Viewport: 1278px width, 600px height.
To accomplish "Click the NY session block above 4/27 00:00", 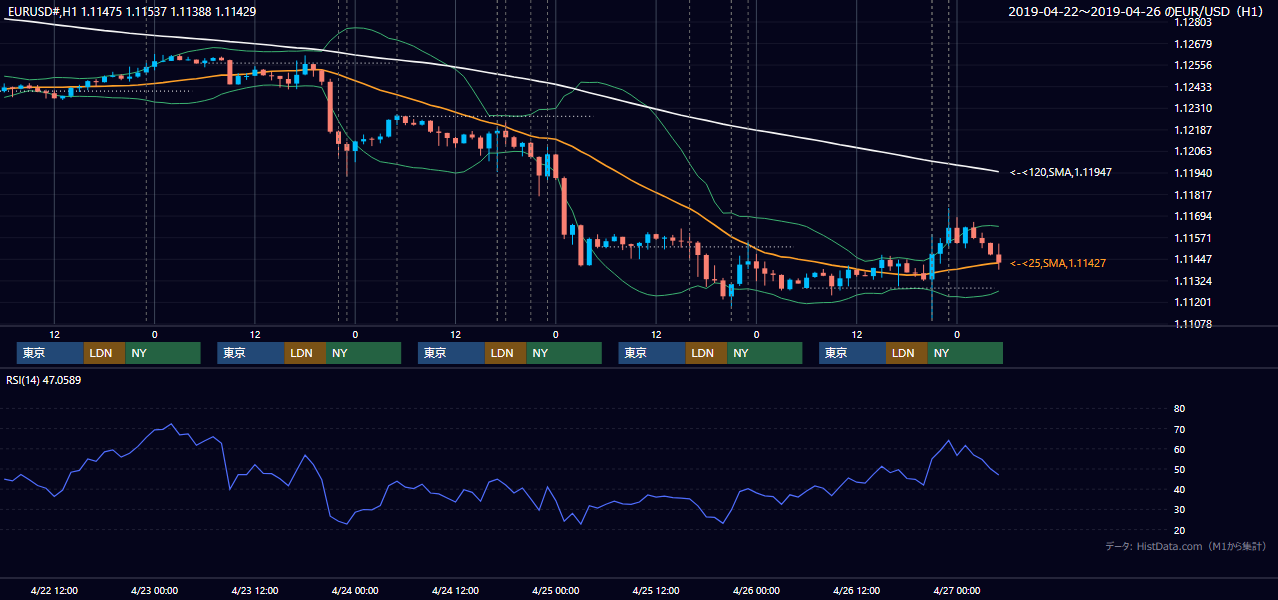I will pyautogui.click(x=964, y=353).
